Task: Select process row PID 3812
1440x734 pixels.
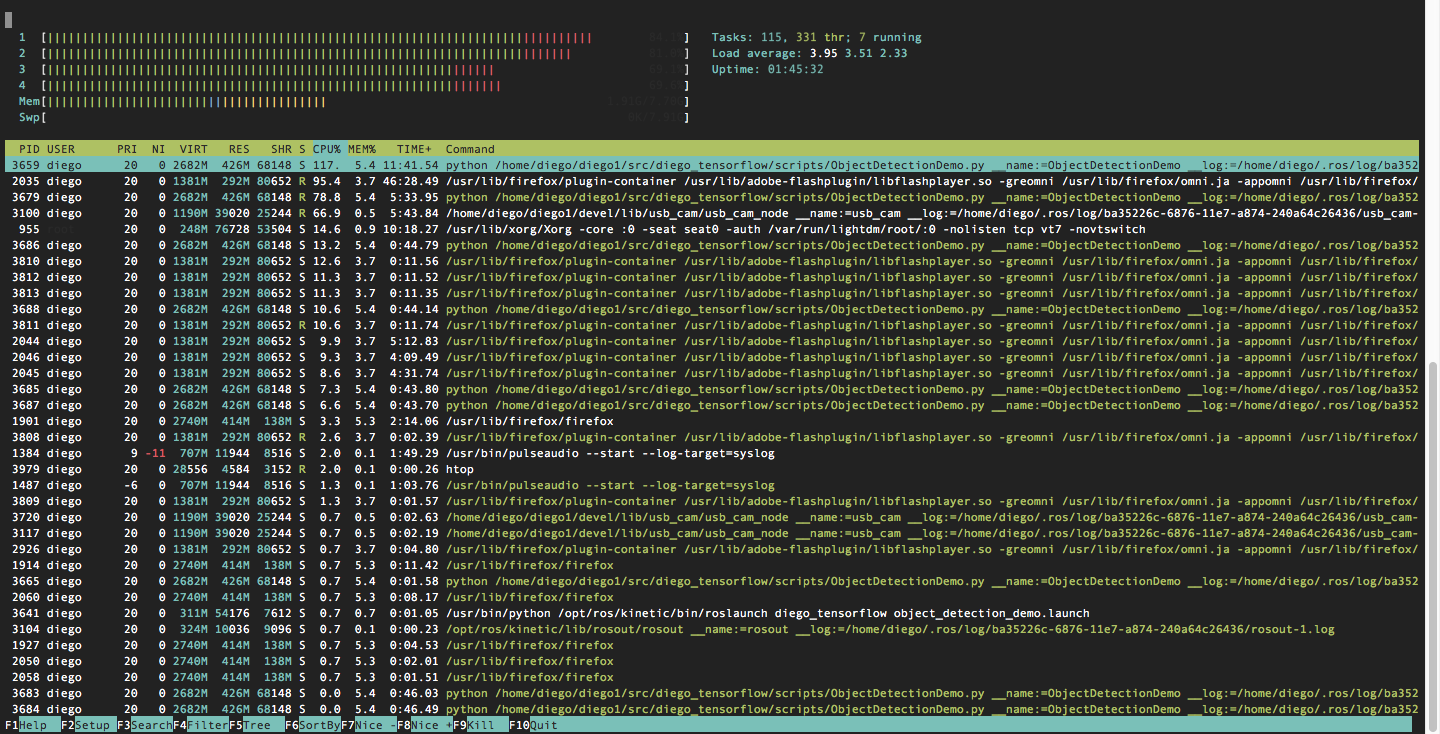Action: pyautogui.click(x=711, y=277)
